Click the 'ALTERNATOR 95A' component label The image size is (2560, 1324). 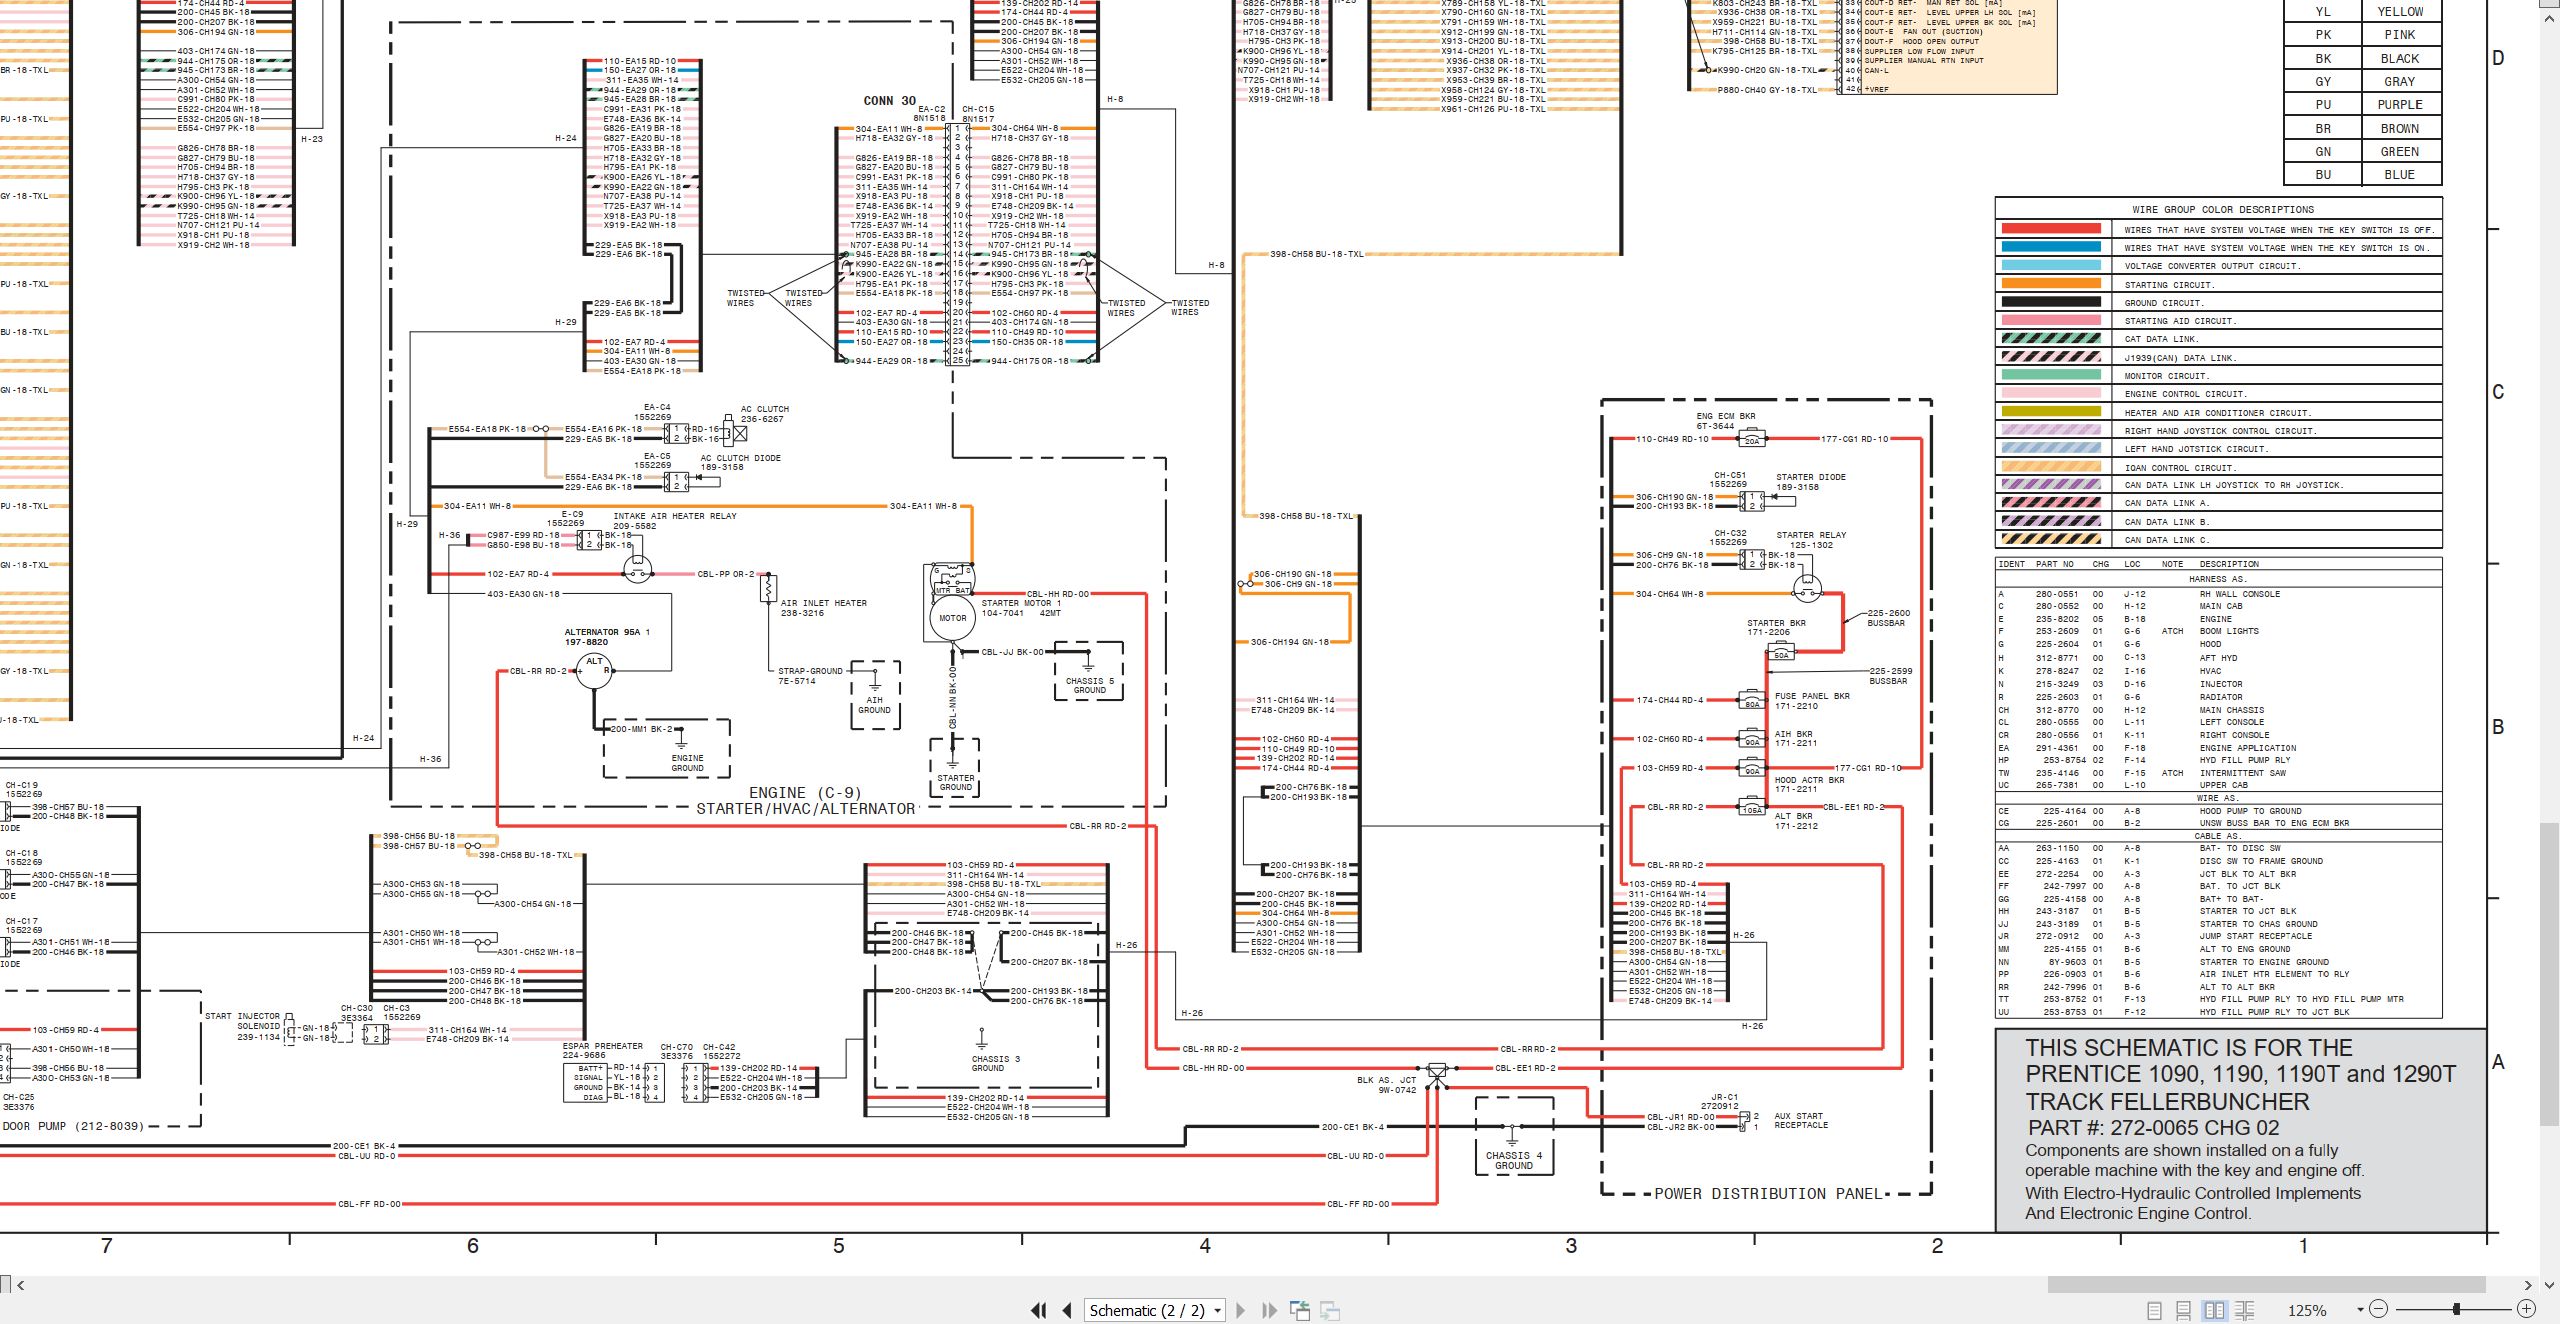tap(607, 632)
